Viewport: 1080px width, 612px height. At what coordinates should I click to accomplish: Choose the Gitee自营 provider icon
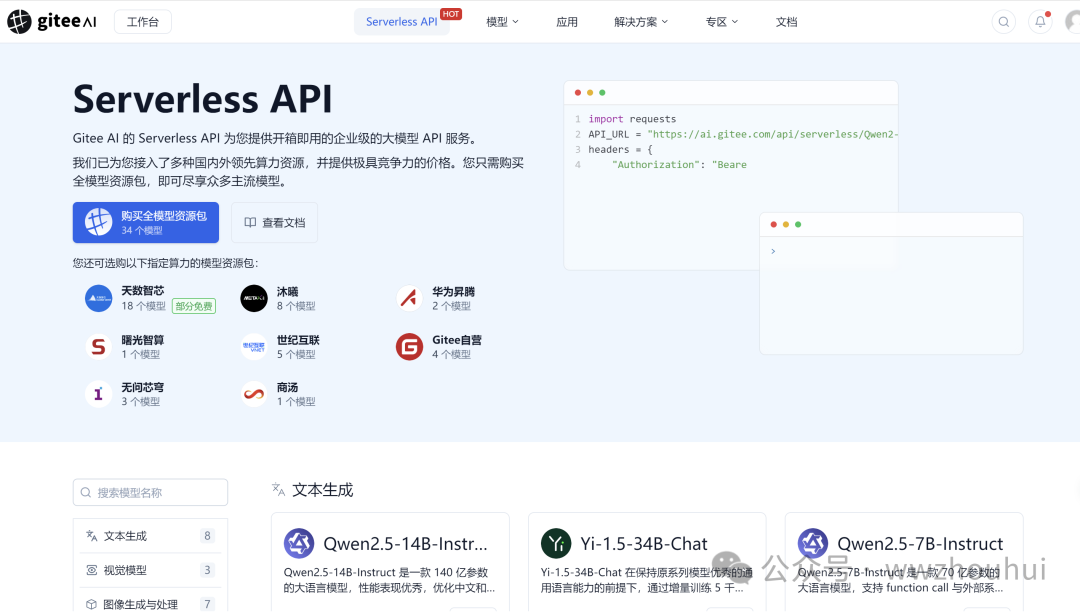pyautogui.click(x=409, y=347)
